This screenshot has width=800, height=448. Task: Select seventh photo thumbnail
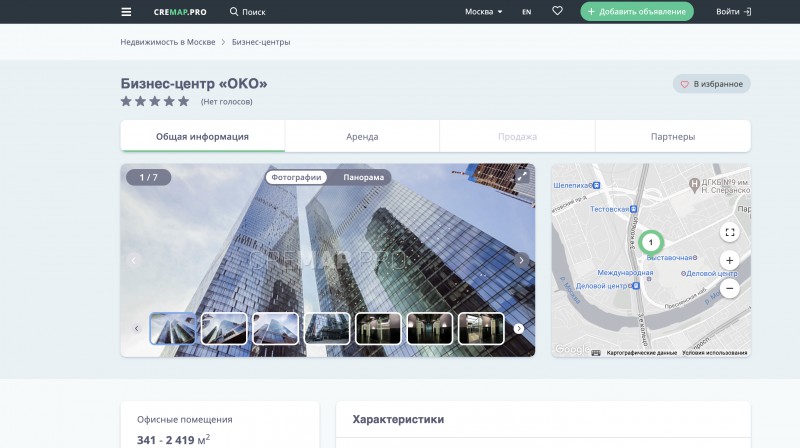(481, 329)
